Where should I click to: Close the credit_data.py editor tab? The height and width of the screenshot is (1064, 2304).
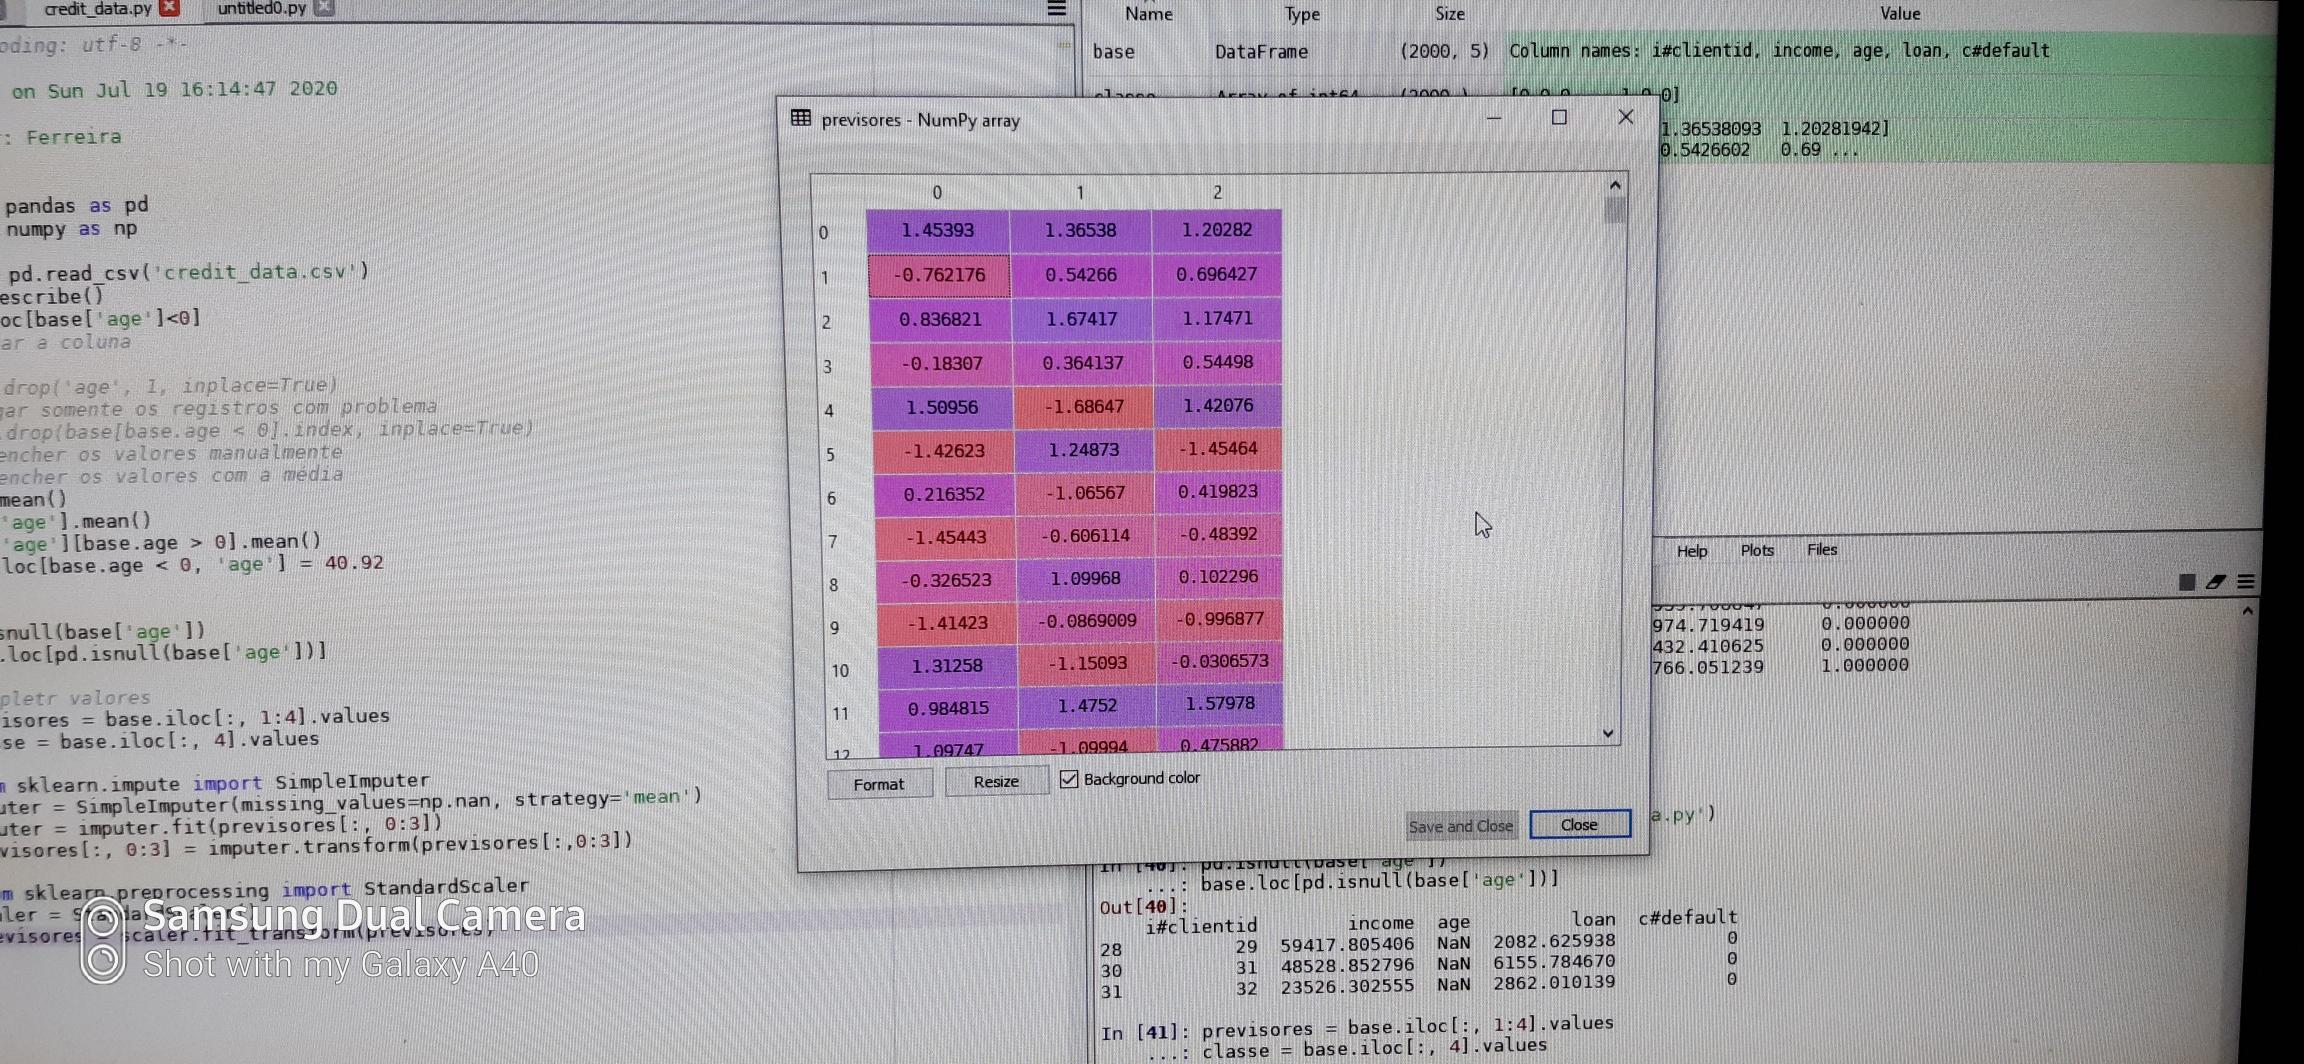pyautogui.click(x=170, y=8)
